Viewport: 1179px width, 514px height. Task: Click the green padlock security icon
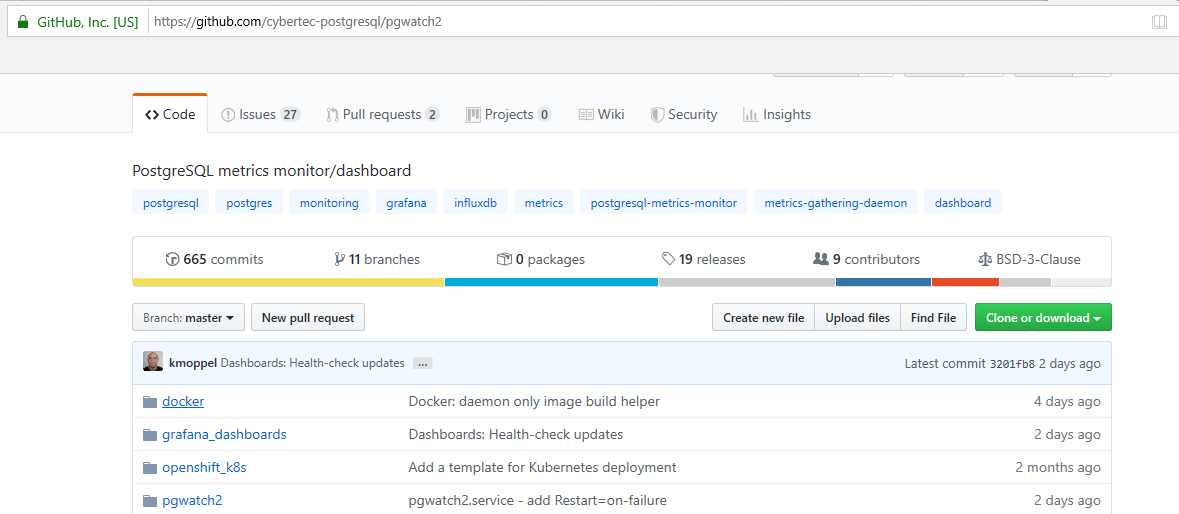[x=23, y=22]
